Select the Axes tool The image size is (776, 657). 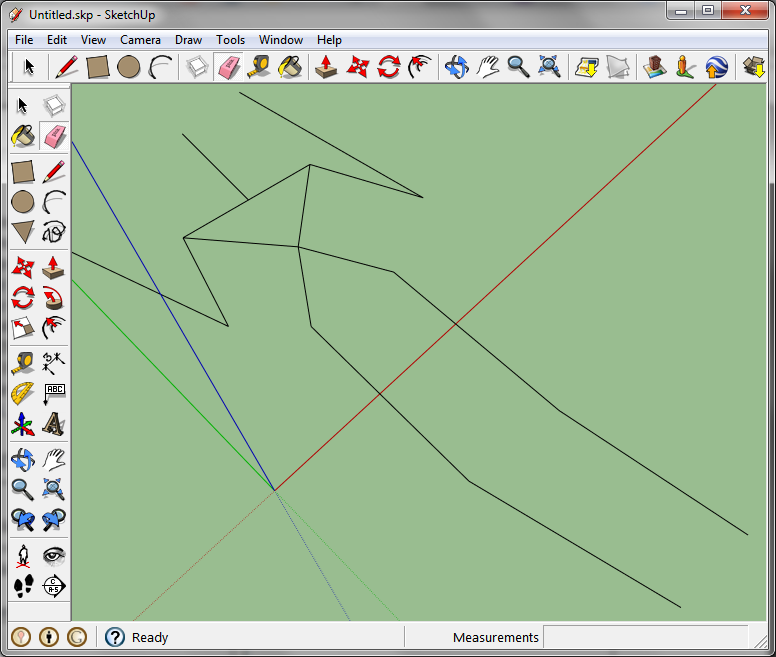pos(23,424)
